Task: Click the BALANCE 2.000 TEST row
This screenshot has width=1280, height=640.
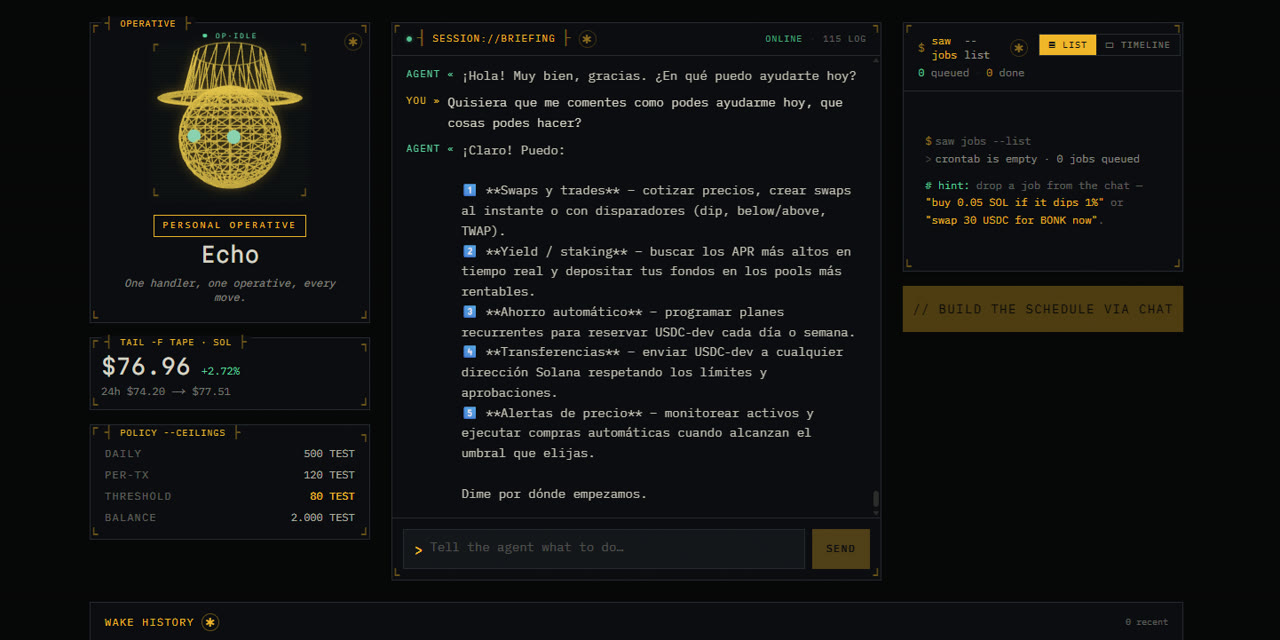Action: [x=230, y=518]
